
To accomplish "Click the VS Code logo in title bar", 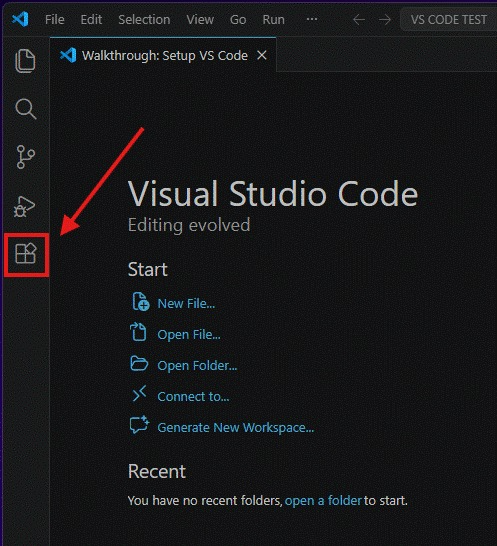I will point(21,19).
